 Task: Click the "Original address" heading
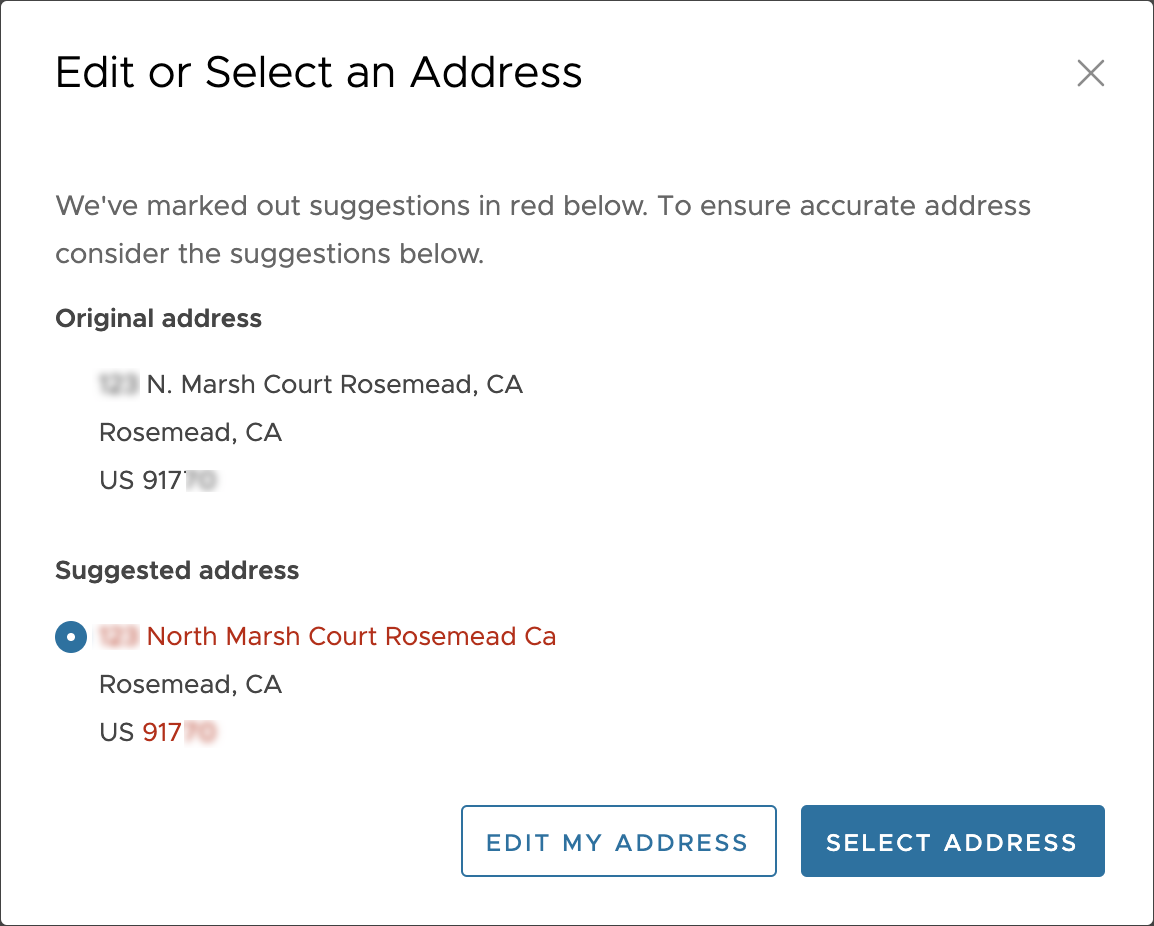point(158,319)
